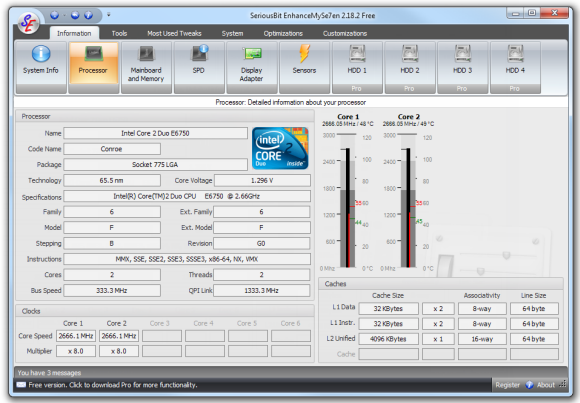Click Core 1 multiplier x 8.0

(76, 351)
